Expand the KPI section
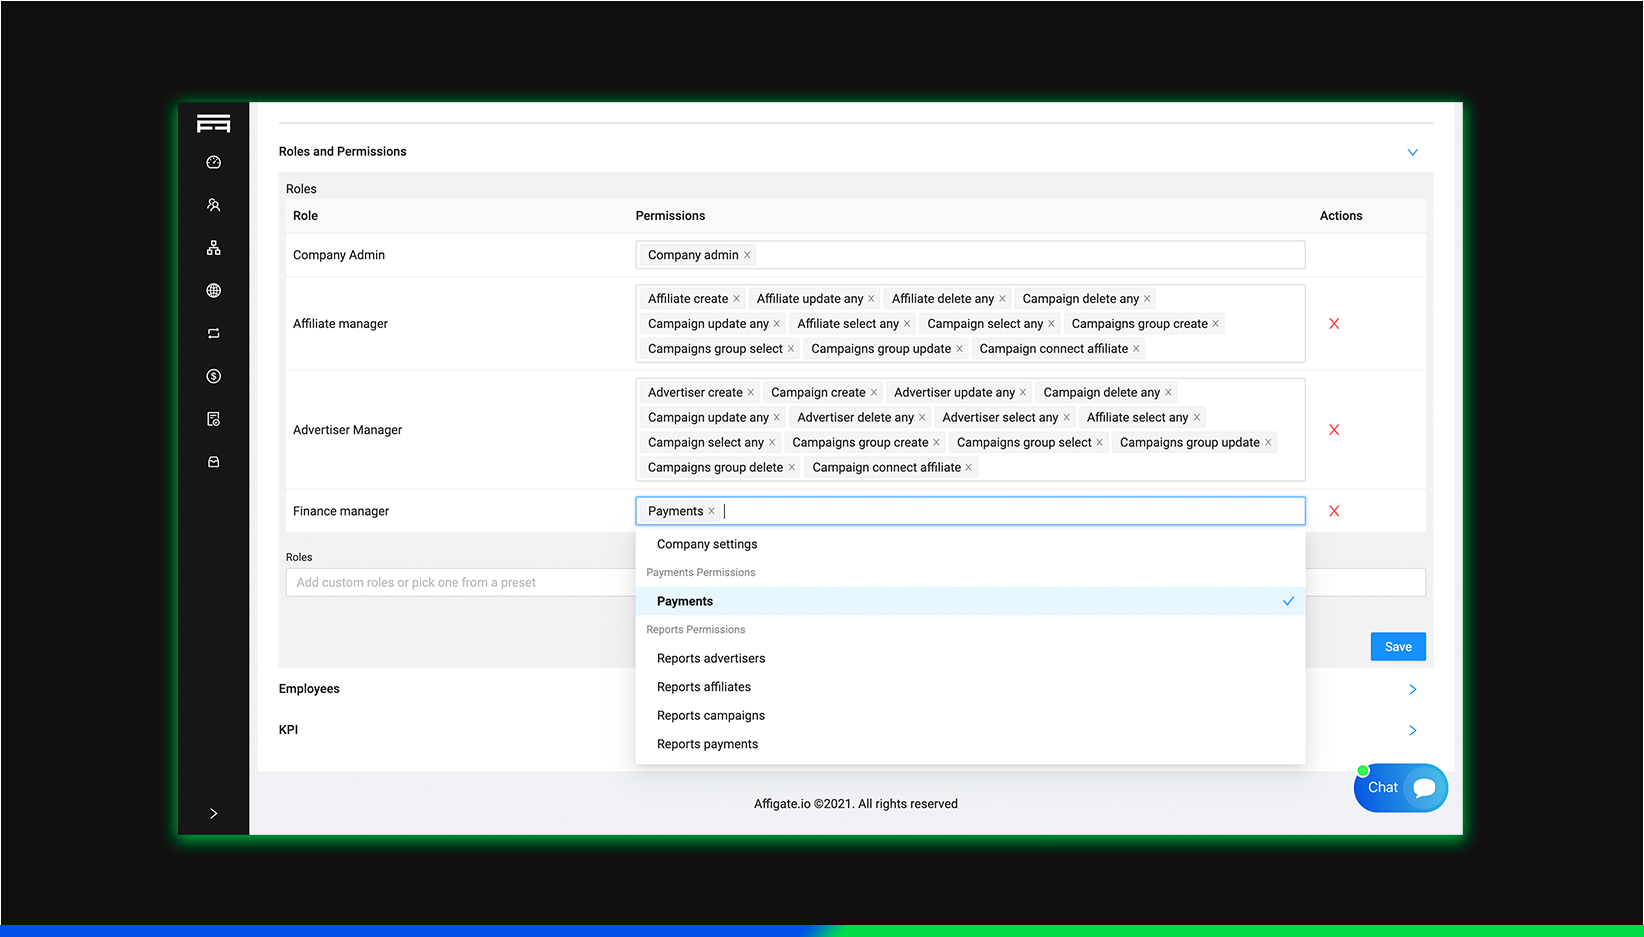This screenshot has height=937, width=1644. pyautogui.click(x=1412, y=730)
